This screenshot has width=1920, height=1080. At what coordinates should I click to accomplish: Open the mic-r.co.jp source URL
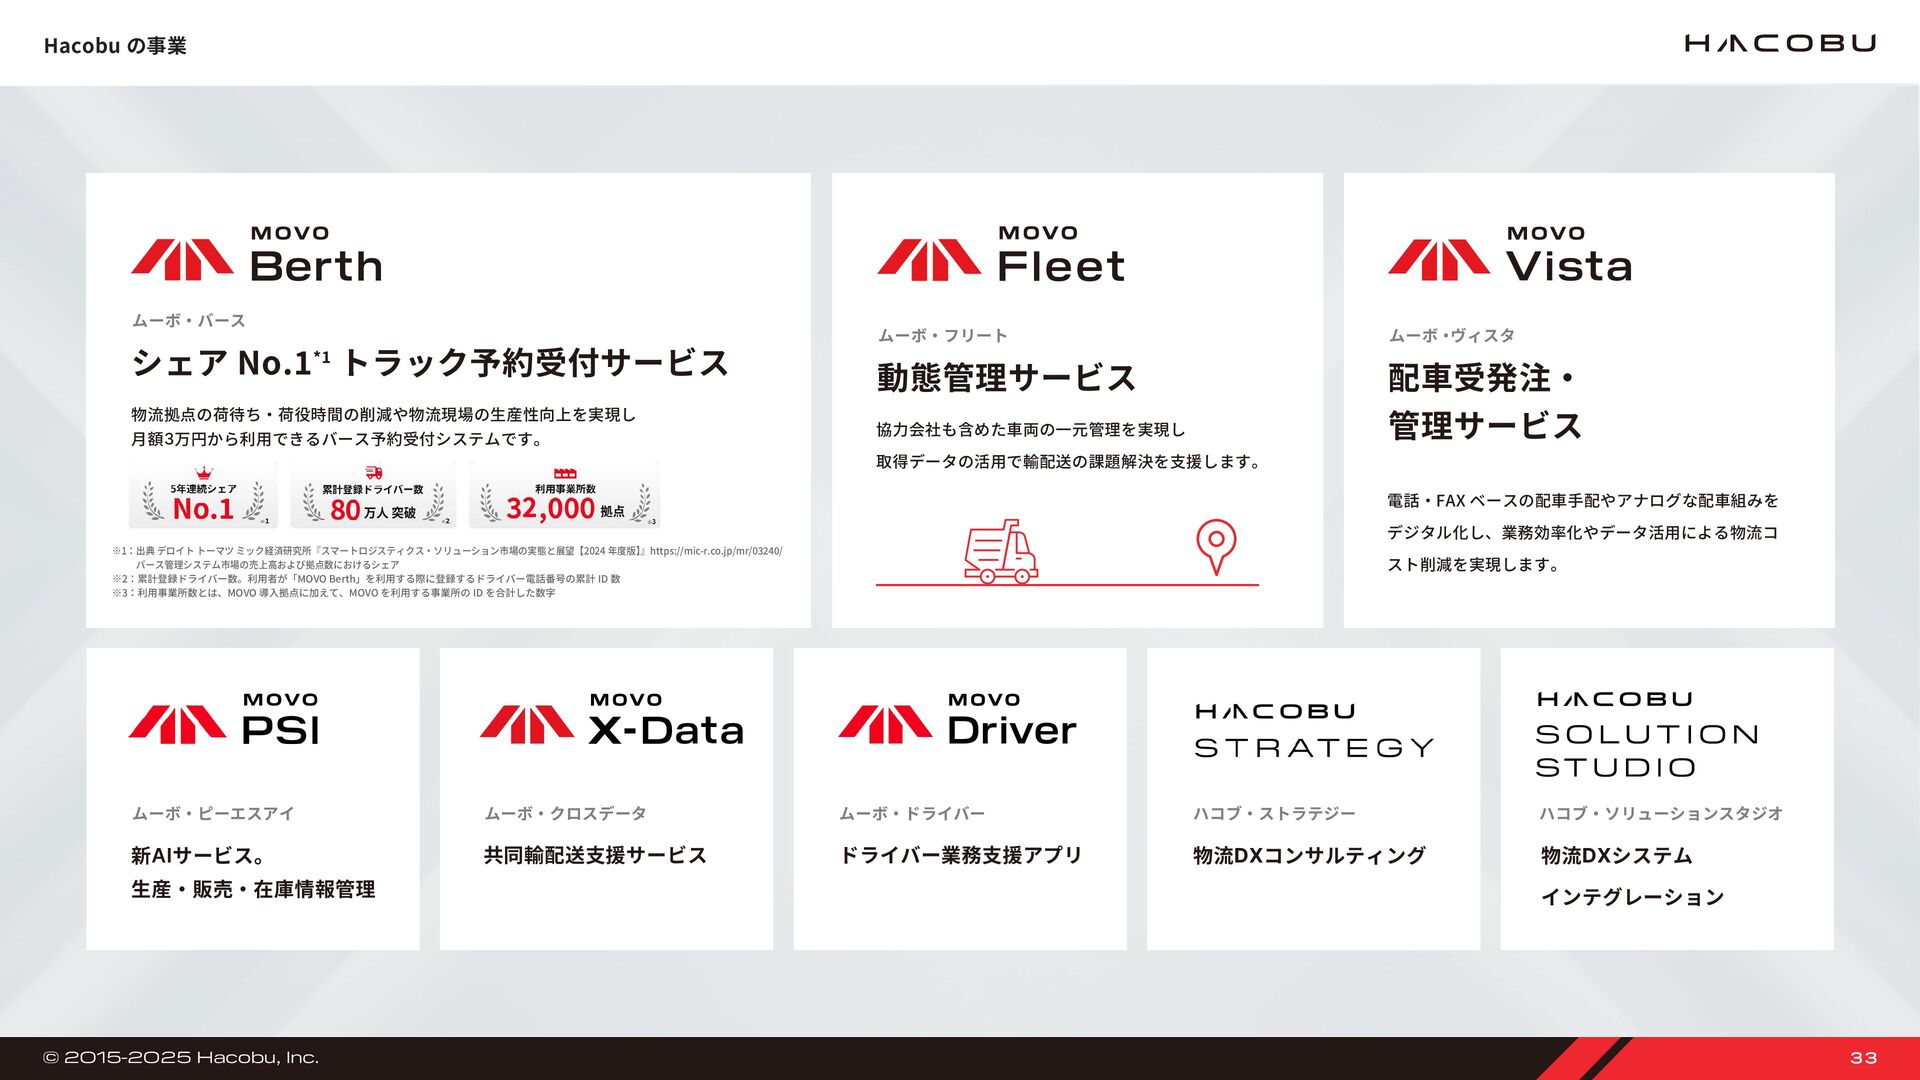click(716, 551)
